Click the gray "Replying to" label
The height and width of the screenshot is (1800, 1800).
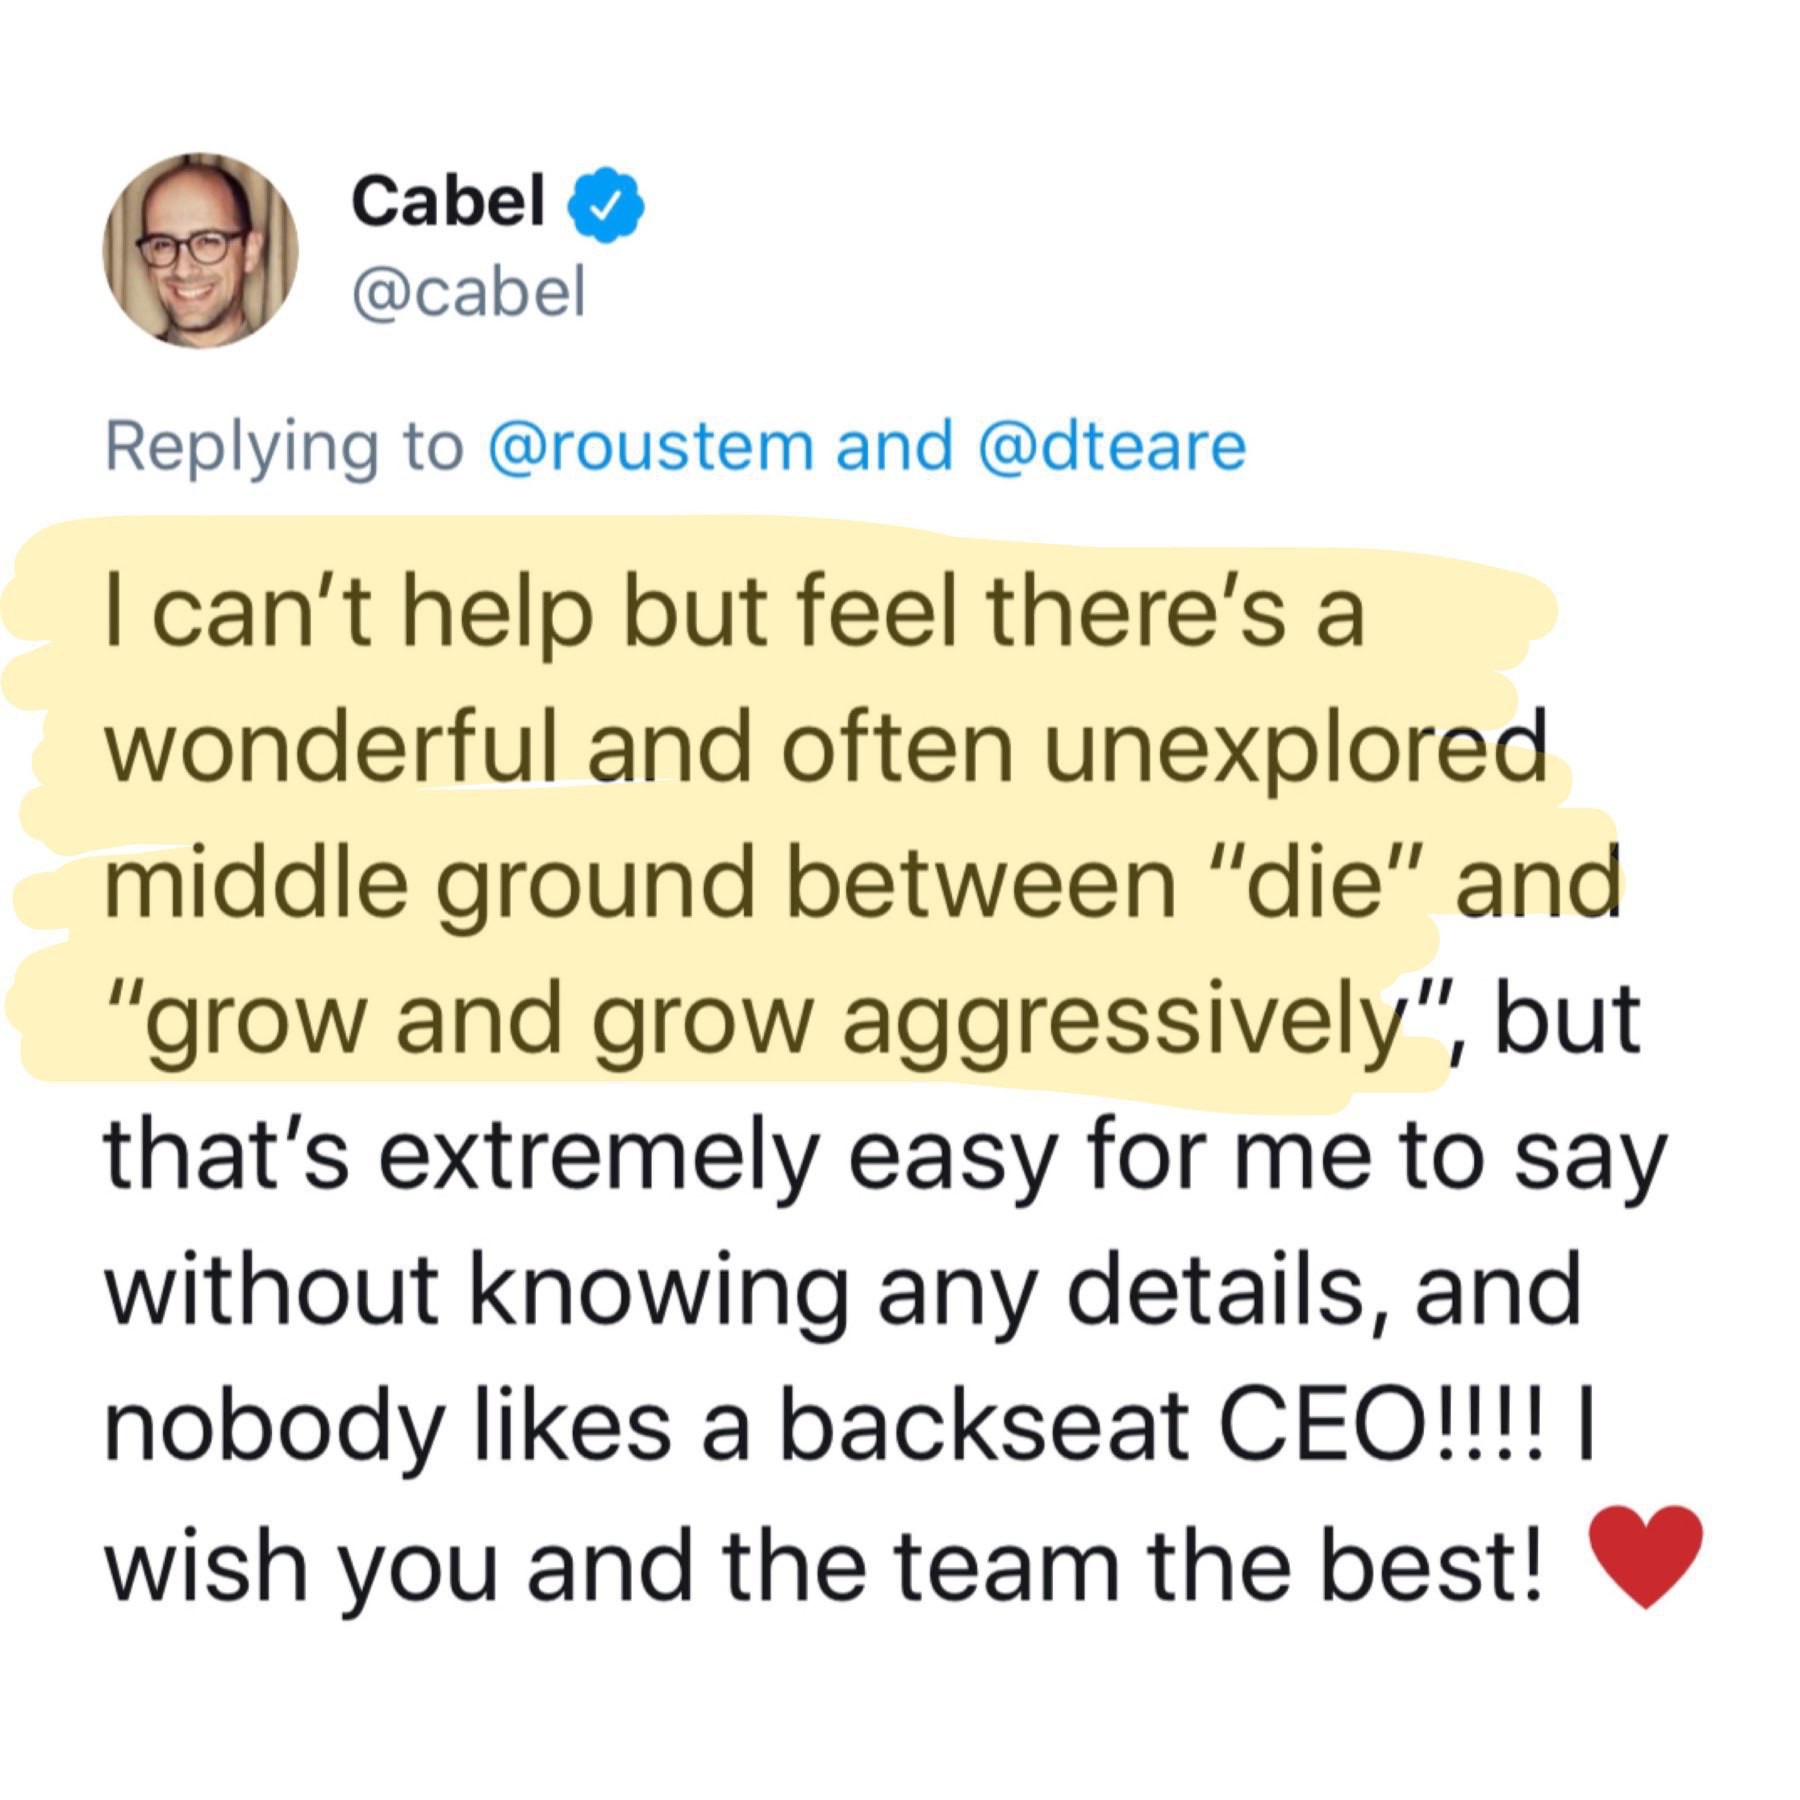(284, 447)
